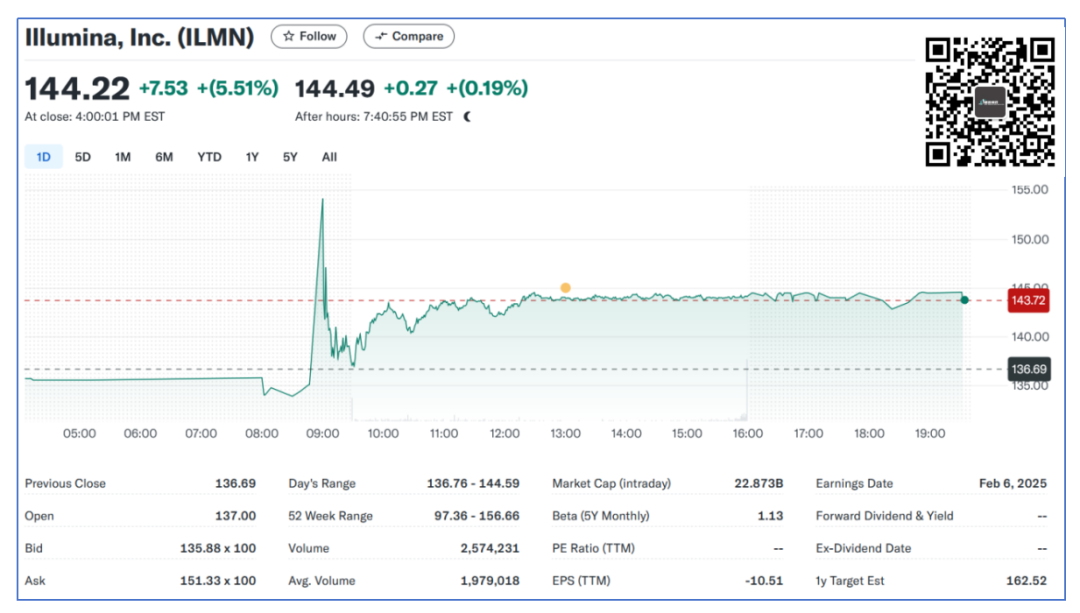Click the red 143.72 price label
The width and height of the screenshot is (1080, 613).
tap(1028, 300)
